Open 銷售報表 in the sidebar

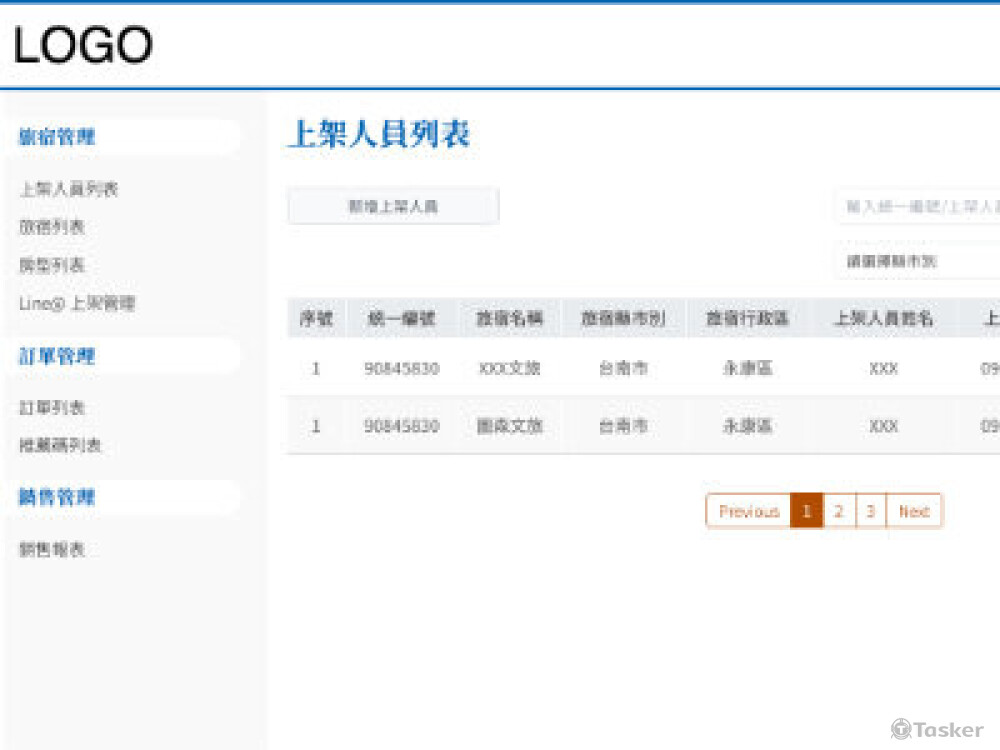coord(52,549)
